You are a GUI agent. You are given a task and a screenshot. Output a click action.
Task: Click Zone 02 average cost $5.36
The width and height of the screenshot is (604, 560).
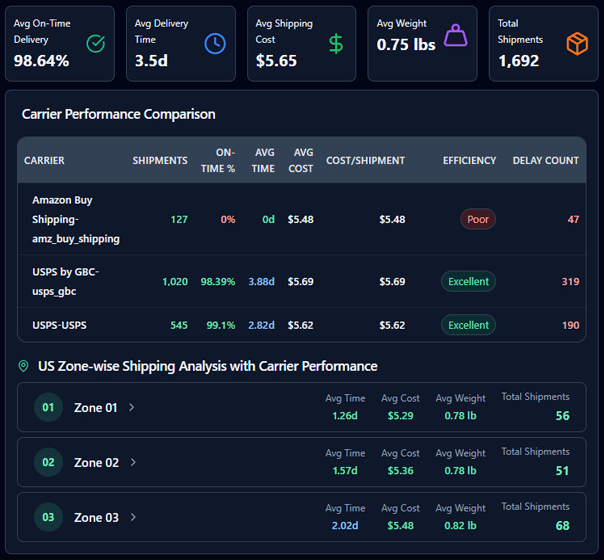(400, 471)
